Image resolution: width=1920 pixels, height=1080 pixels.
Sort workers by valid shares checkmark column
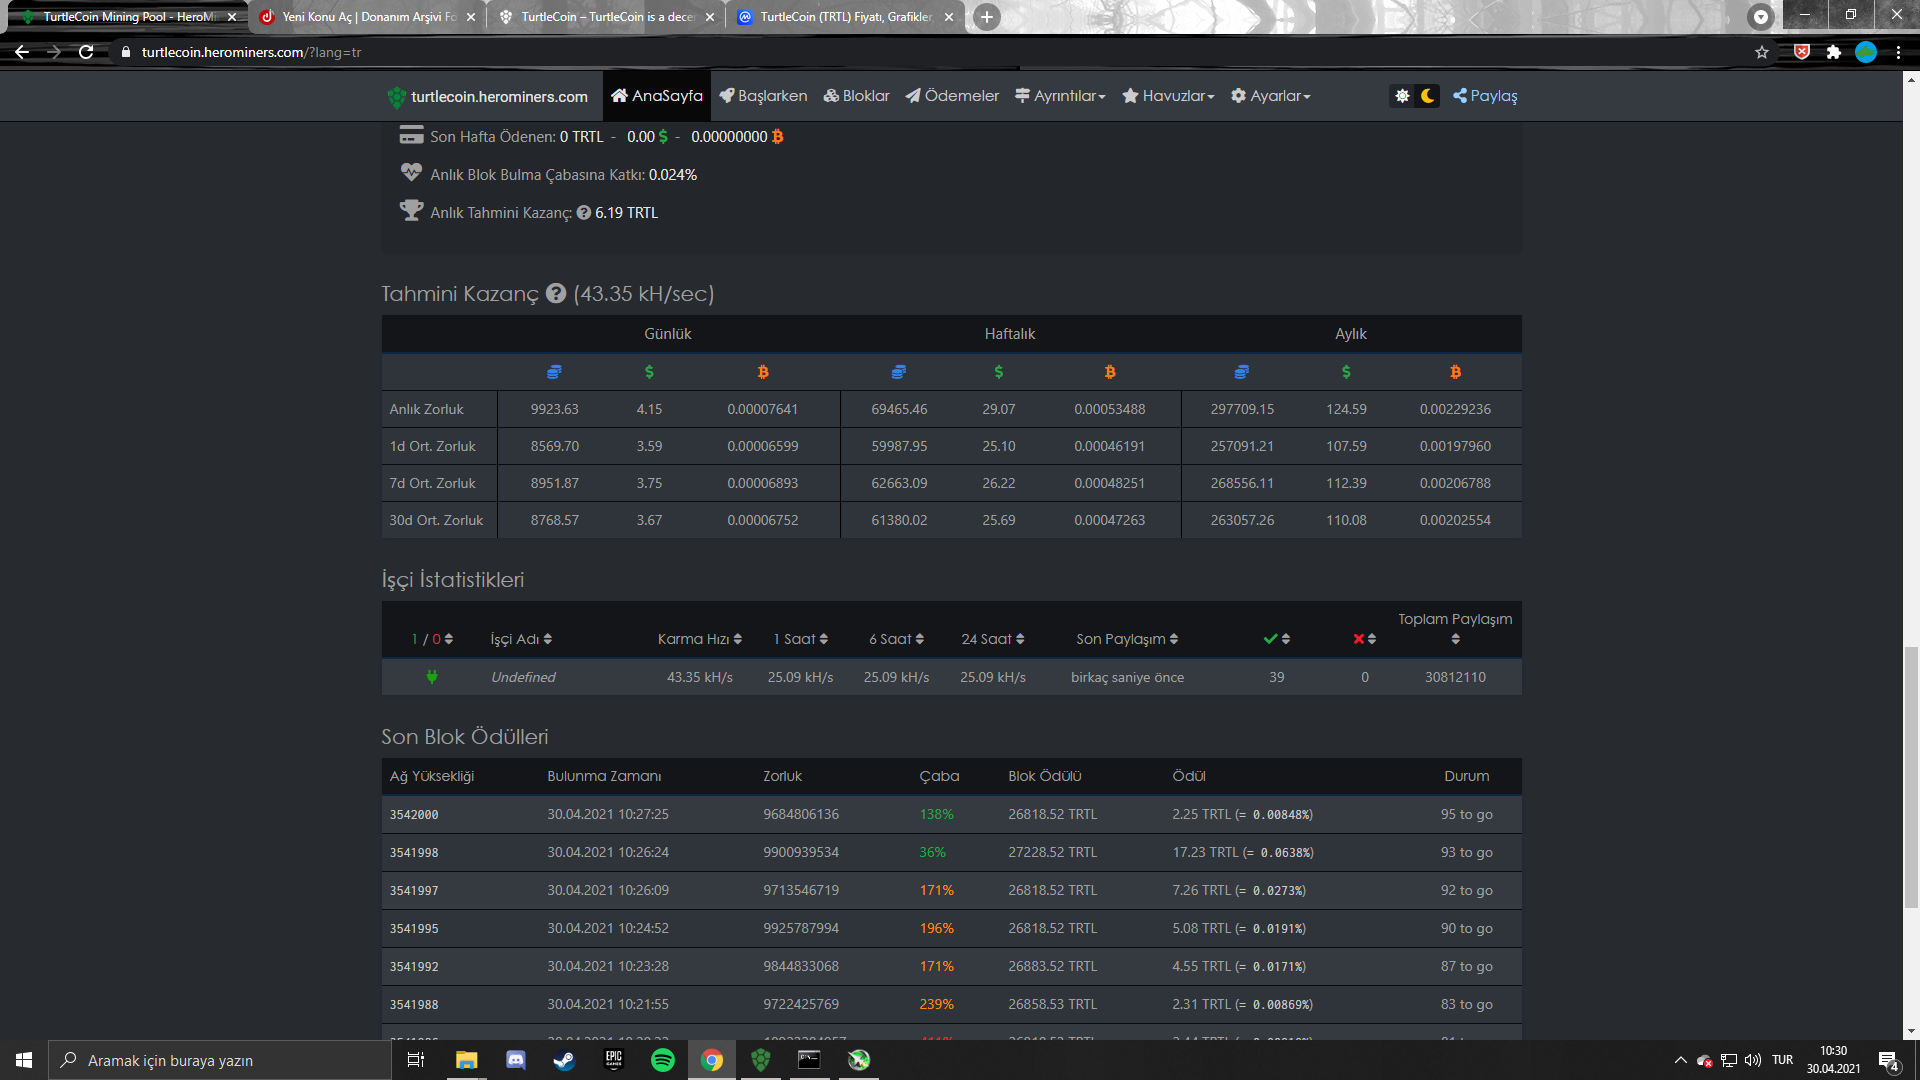click(1276, 639)
